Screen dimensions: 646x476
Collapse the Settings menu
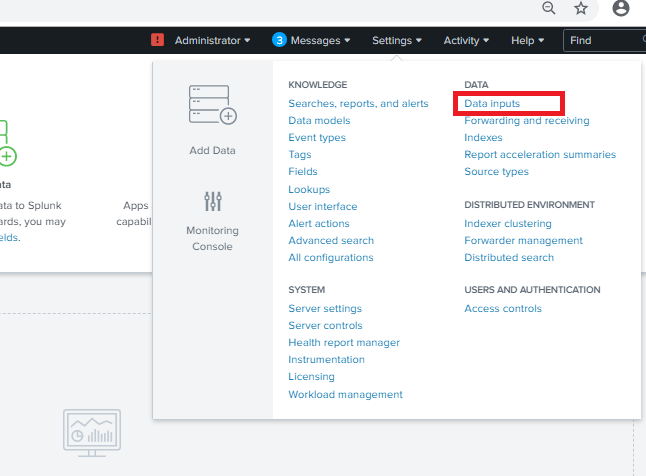[x=397, y=40]
